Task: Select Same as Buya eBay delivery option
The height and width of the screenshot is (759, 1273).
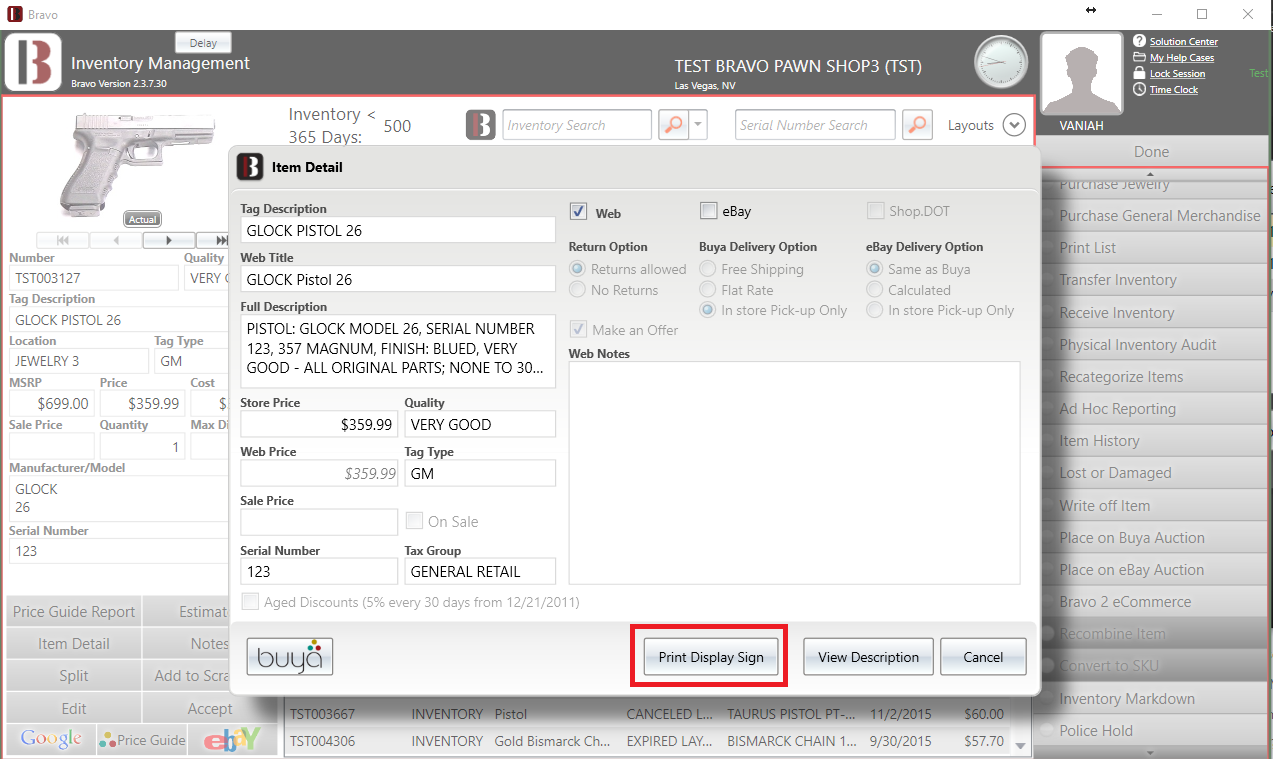Action: click(x=874, y=269)
